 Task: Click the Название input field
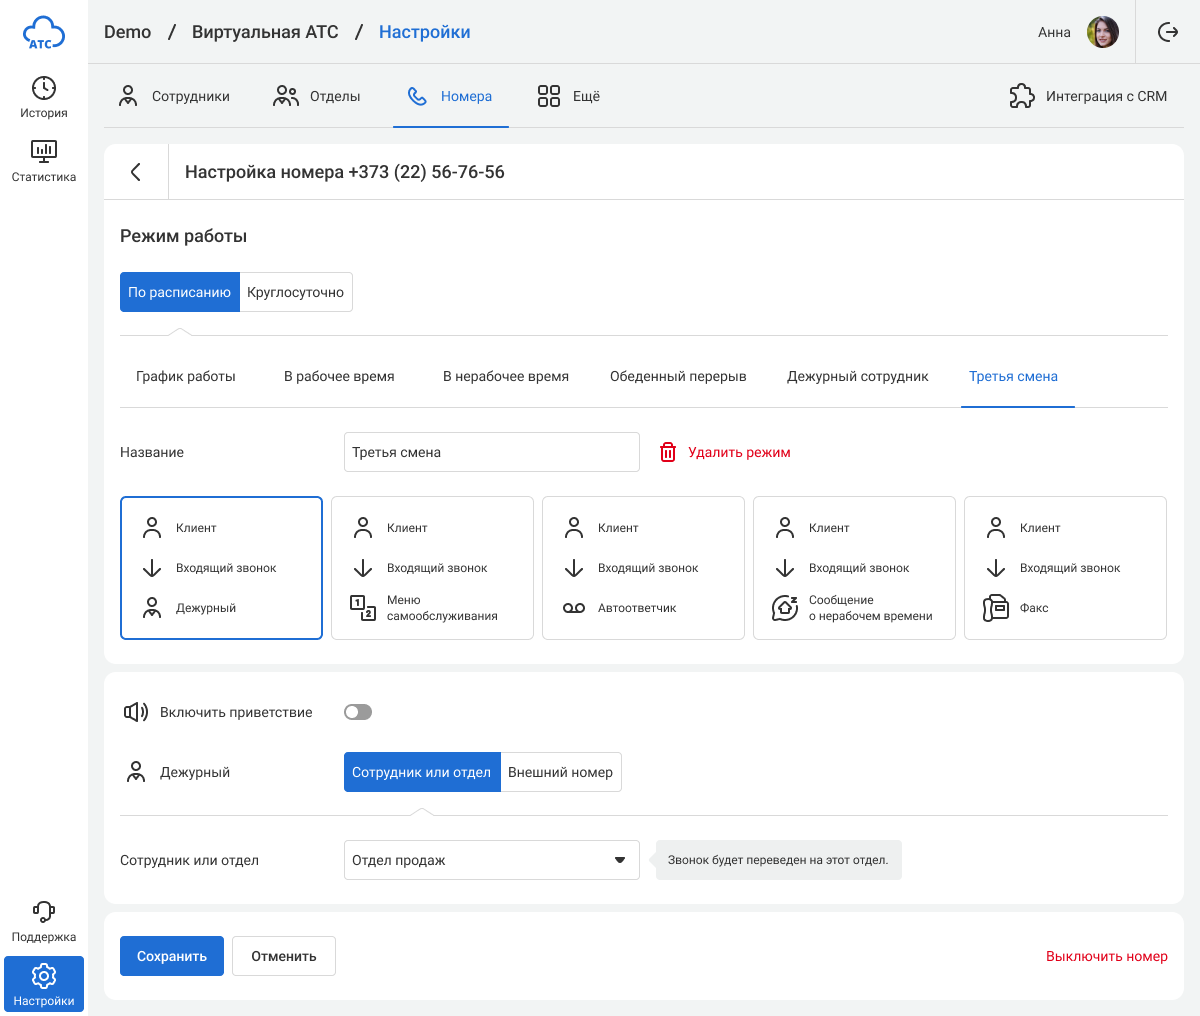[491, 452]
